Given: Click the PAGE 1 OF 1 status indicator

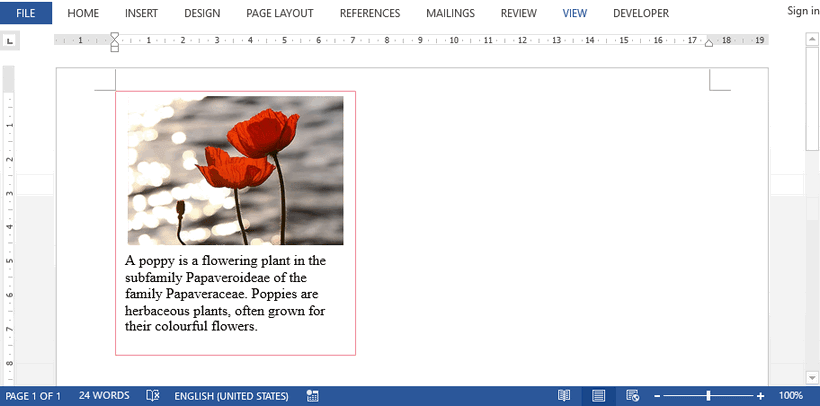Looking at the screenshot, I should pyautogui.click(x=33, y=396).
